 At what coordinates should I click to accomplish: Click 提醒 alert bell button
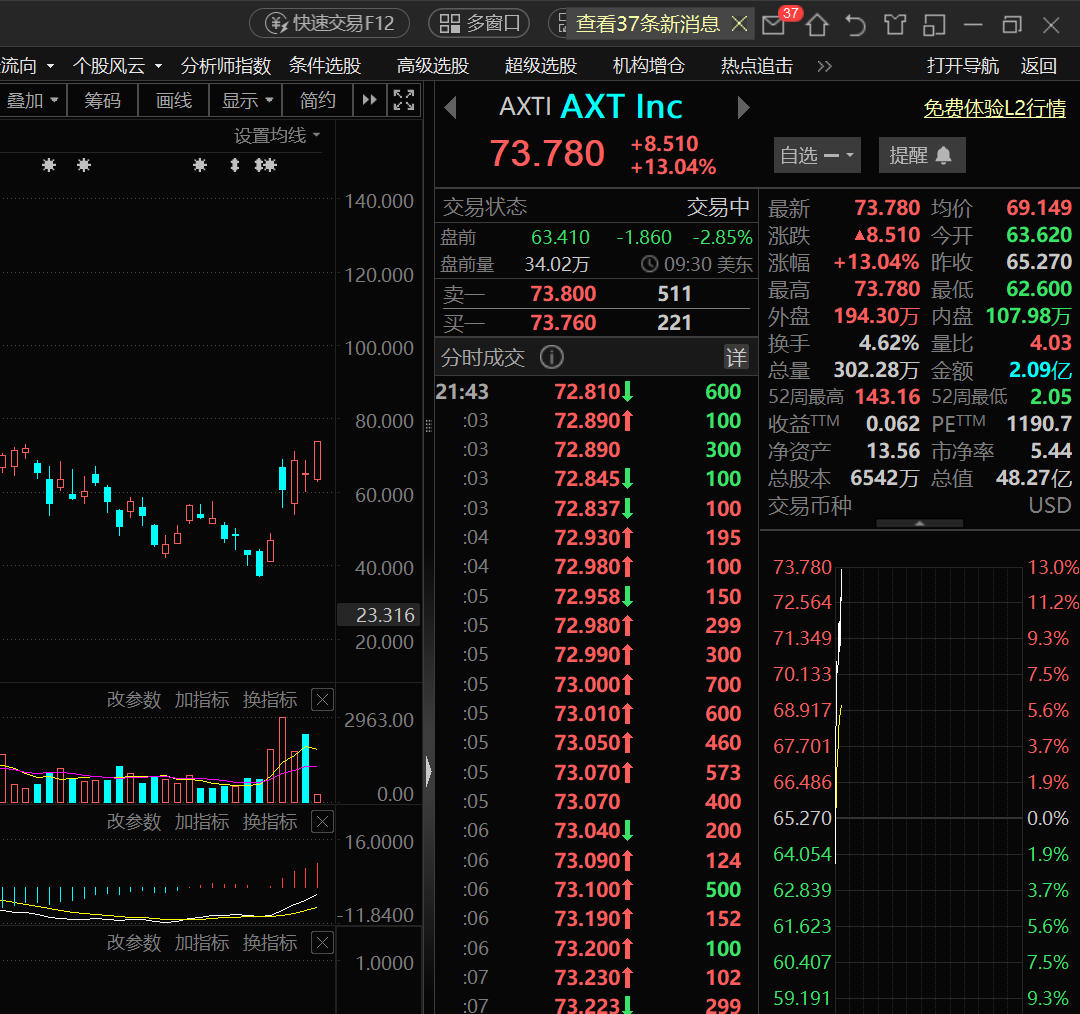[x=922, y=156]
